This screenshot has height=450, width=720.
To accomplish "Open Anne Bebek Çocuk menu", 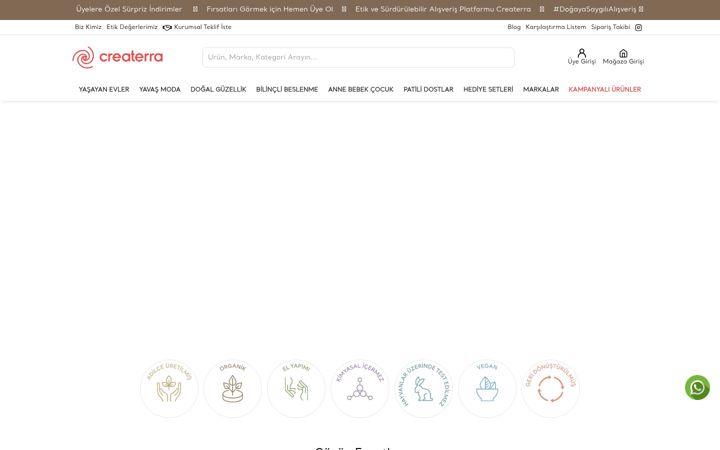I will [x=360, y=90].
